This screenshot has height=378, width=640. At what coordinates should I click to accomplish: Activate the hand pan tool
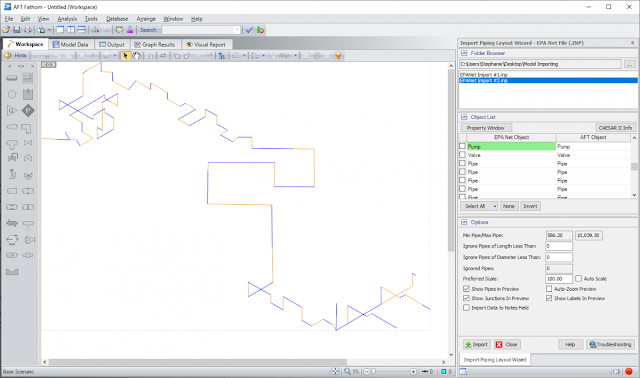(136, 56)
